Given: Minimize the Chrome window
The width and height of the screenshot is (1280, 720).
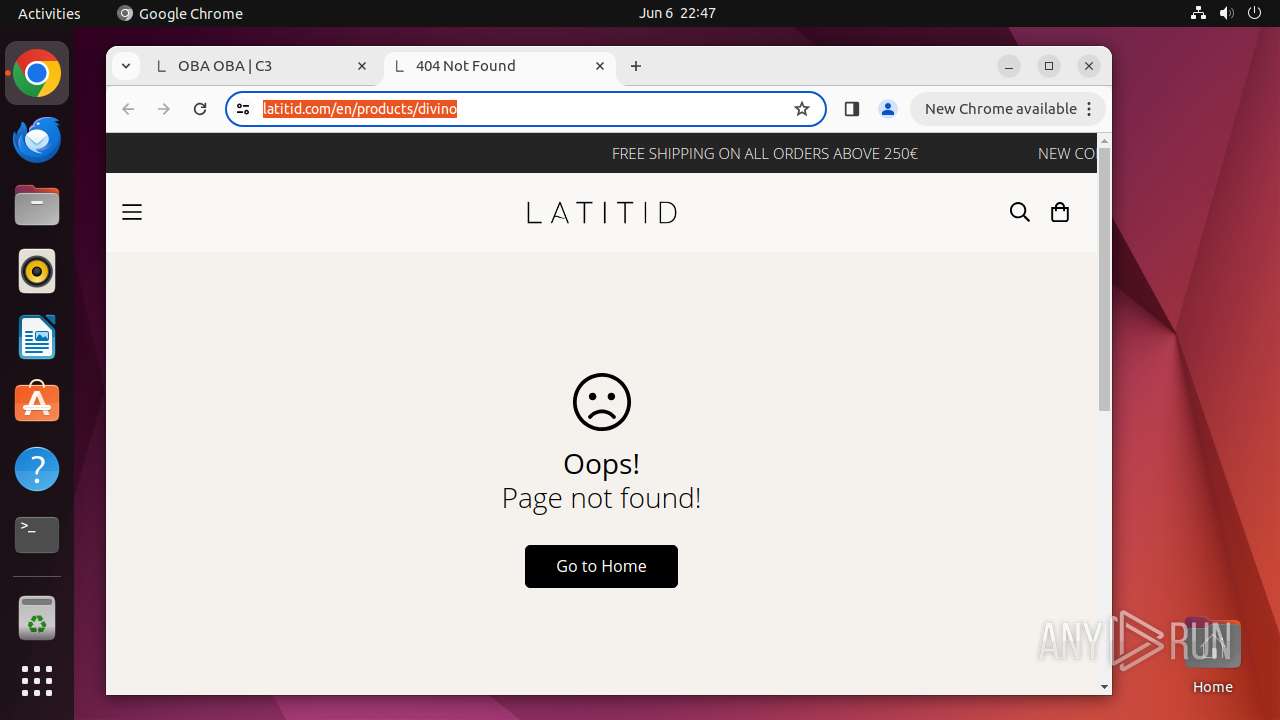Looking at the screenshot, I should [x=1009, y=66].
